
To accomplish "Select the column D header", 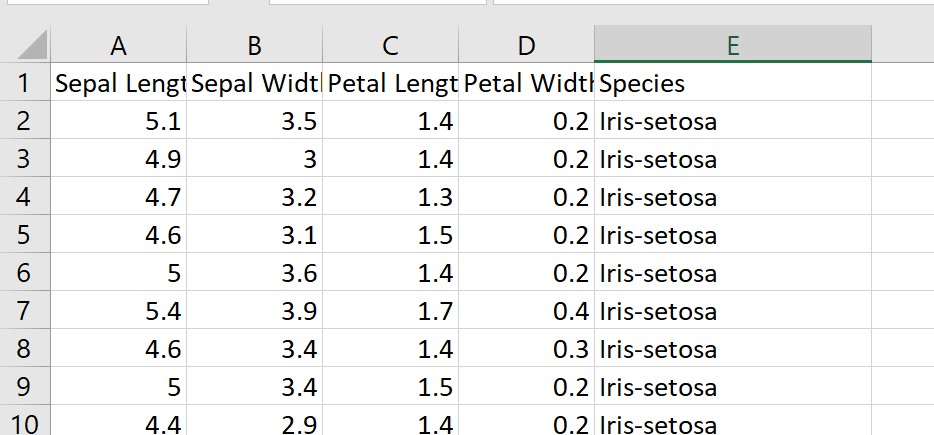I will coord(526,45).
